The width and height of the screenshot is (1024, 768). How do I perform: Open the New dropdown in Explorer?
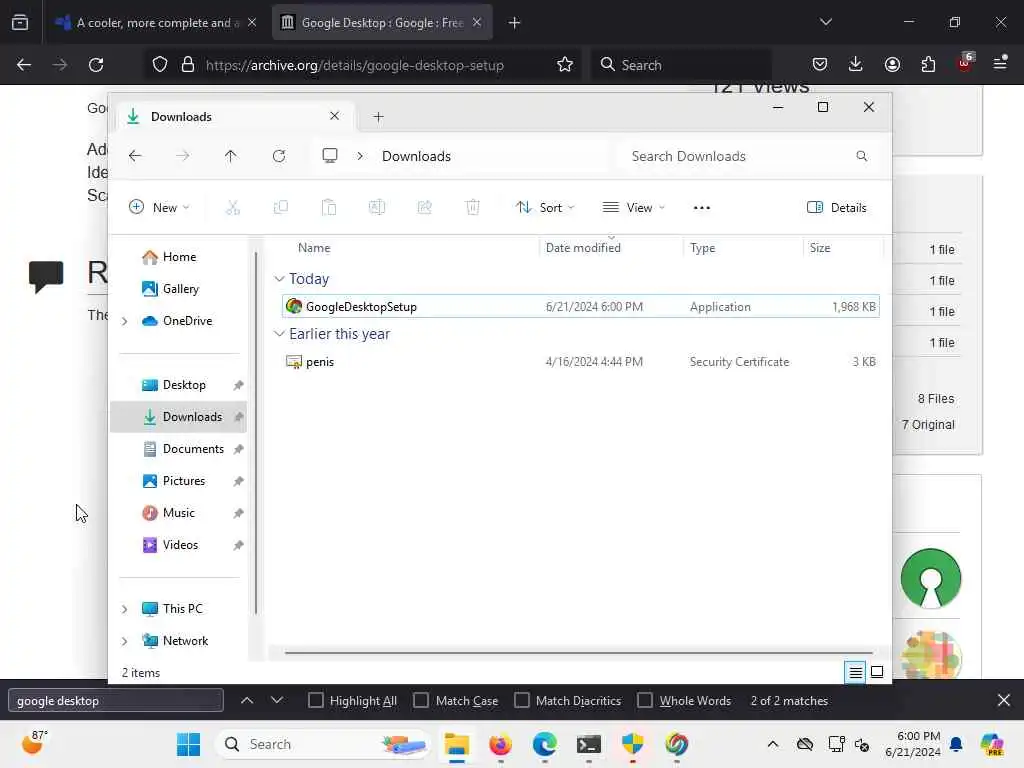(159, 208)
